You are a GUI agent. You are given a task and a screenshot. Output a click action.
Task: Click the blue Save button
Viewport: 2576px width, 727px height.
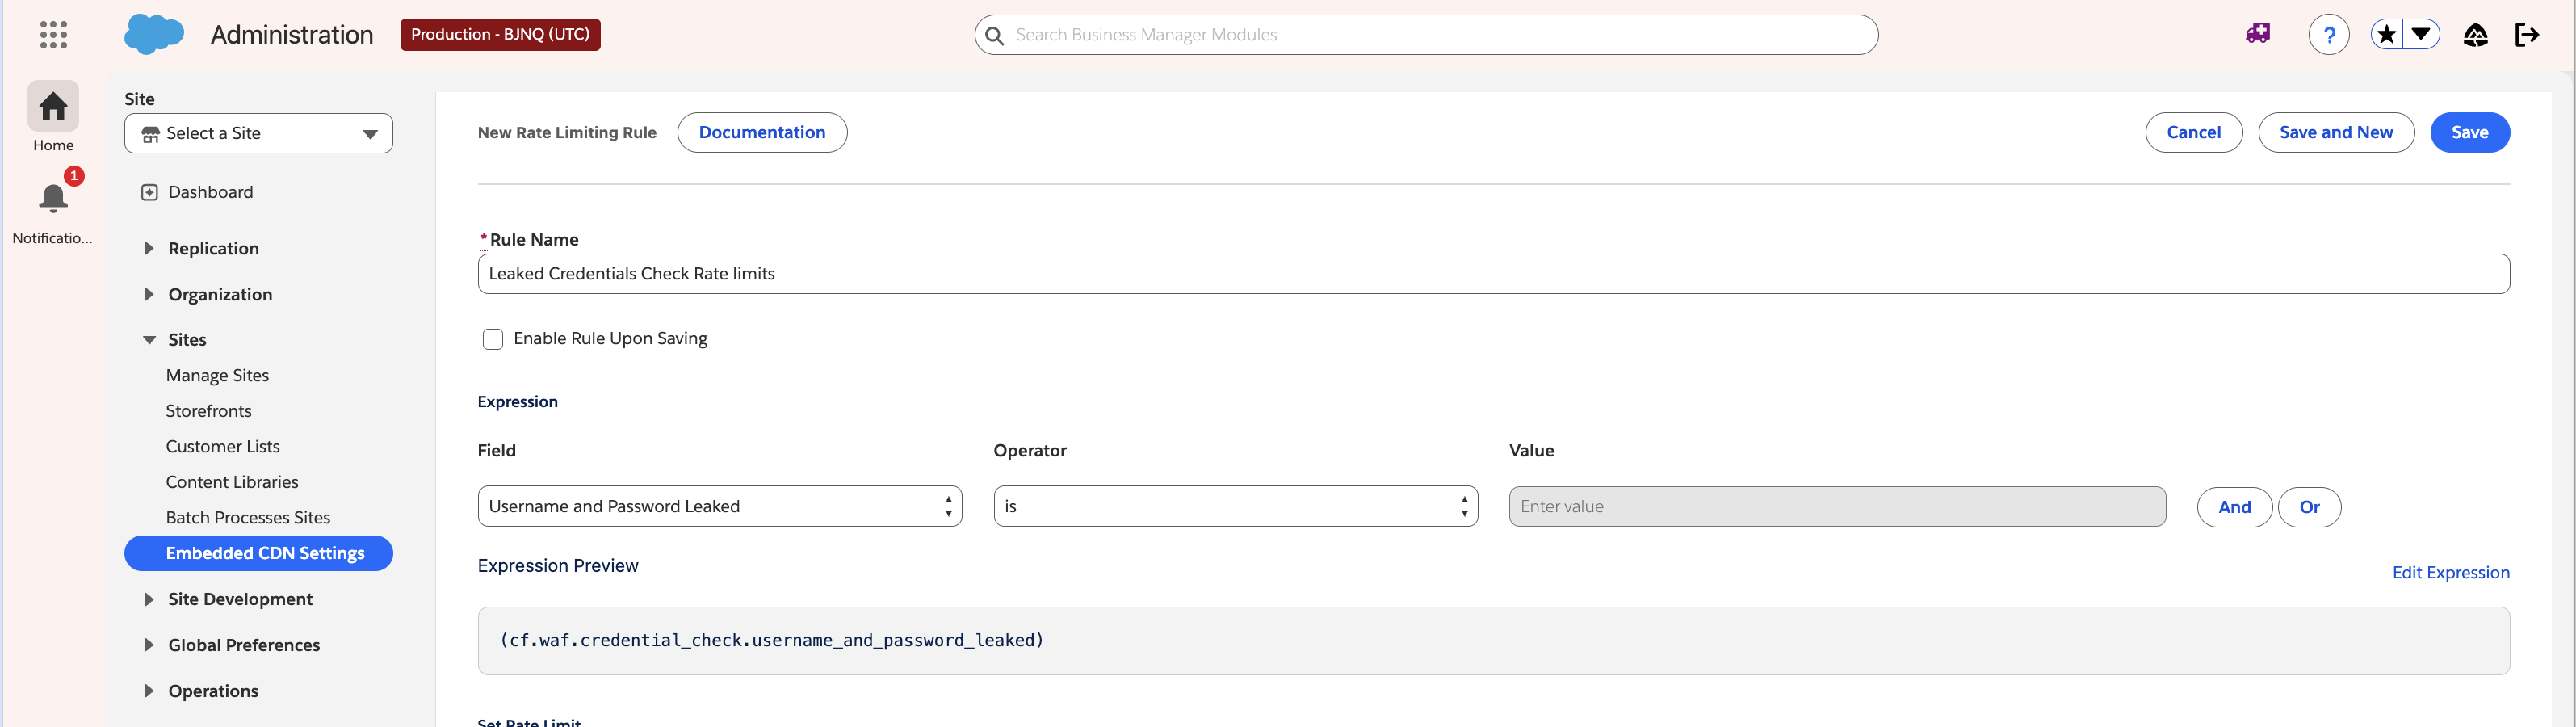pyautogui.click(x=2469, y=132)
